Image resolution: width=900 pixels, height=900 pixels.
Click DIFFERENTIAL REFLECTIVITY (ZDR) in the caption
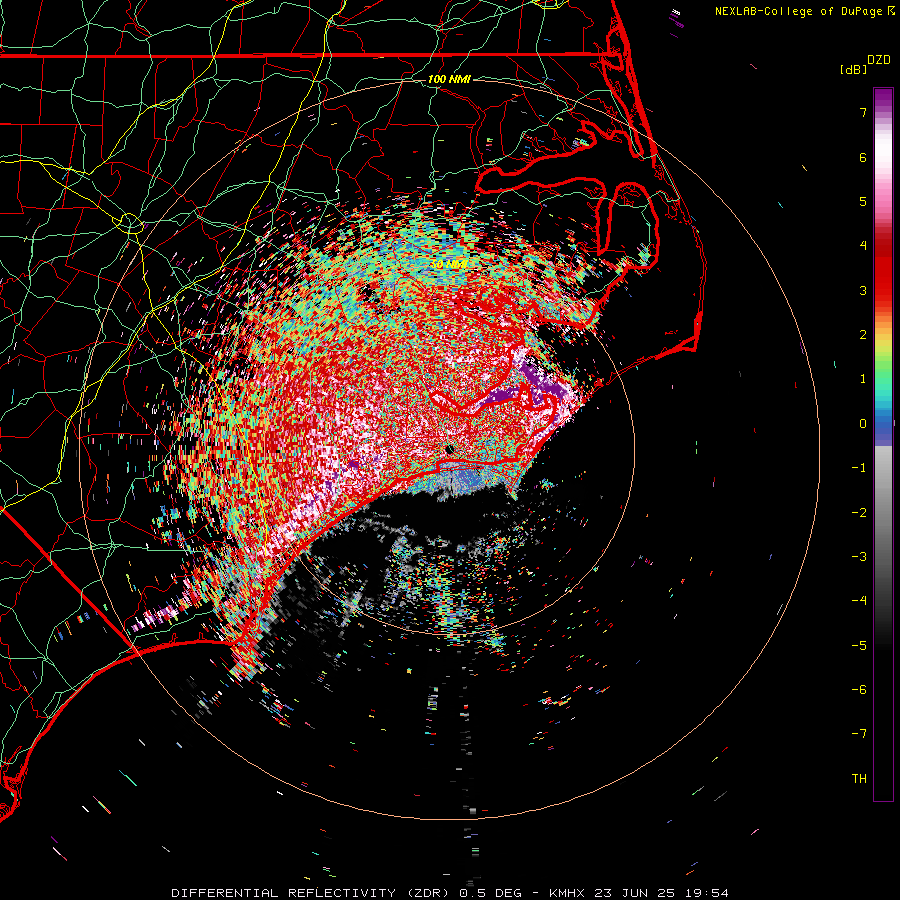pyautogui.click(x=312, y=893)
